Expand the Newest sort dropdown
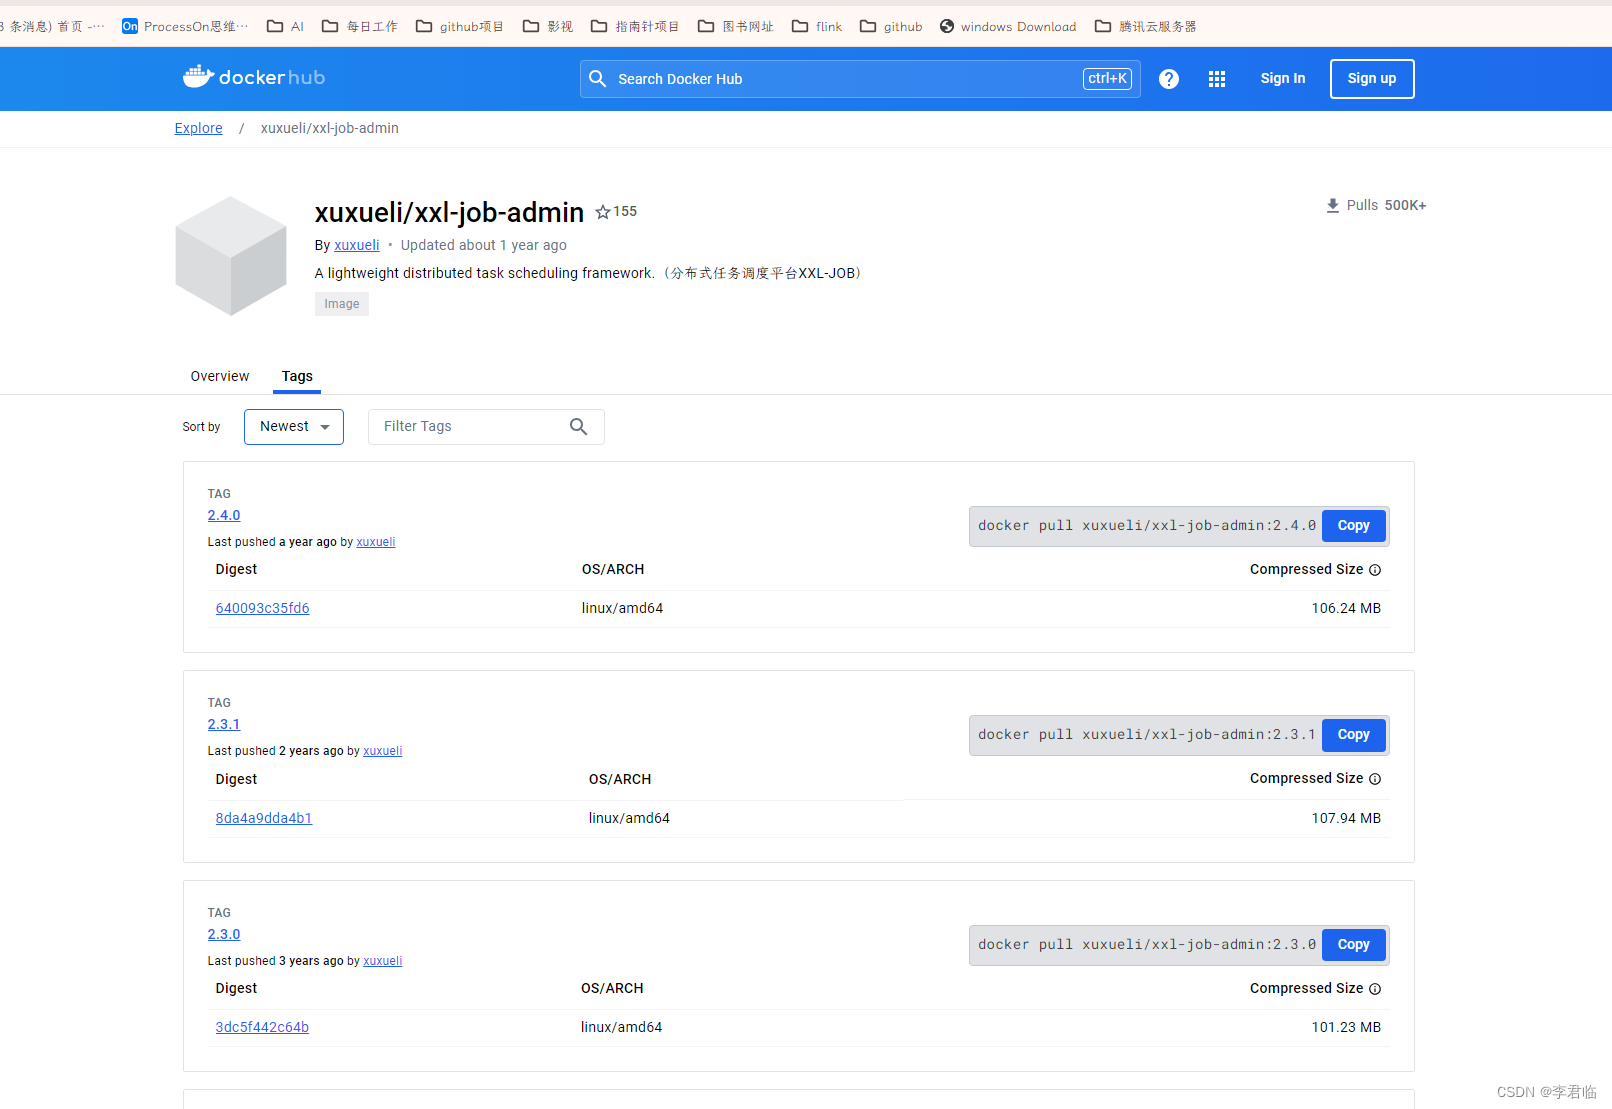The image size is (1612, 1109). pos(294,427)
